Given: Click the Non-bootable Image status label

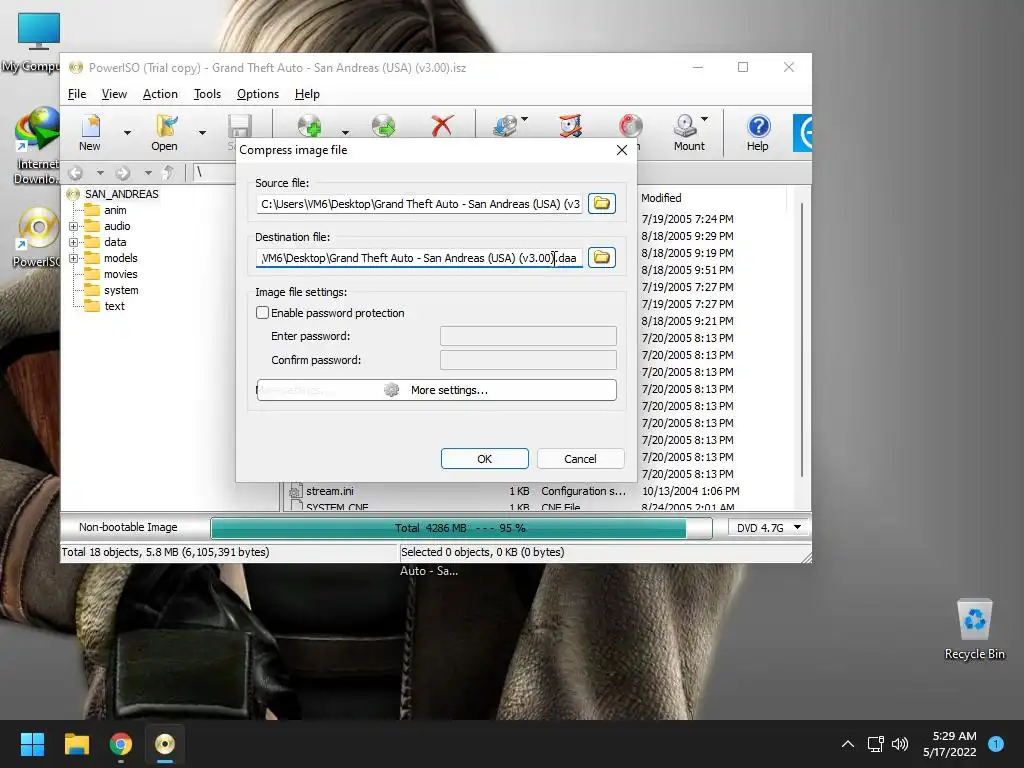Looking at the screenshot, I should pos(128,527).
